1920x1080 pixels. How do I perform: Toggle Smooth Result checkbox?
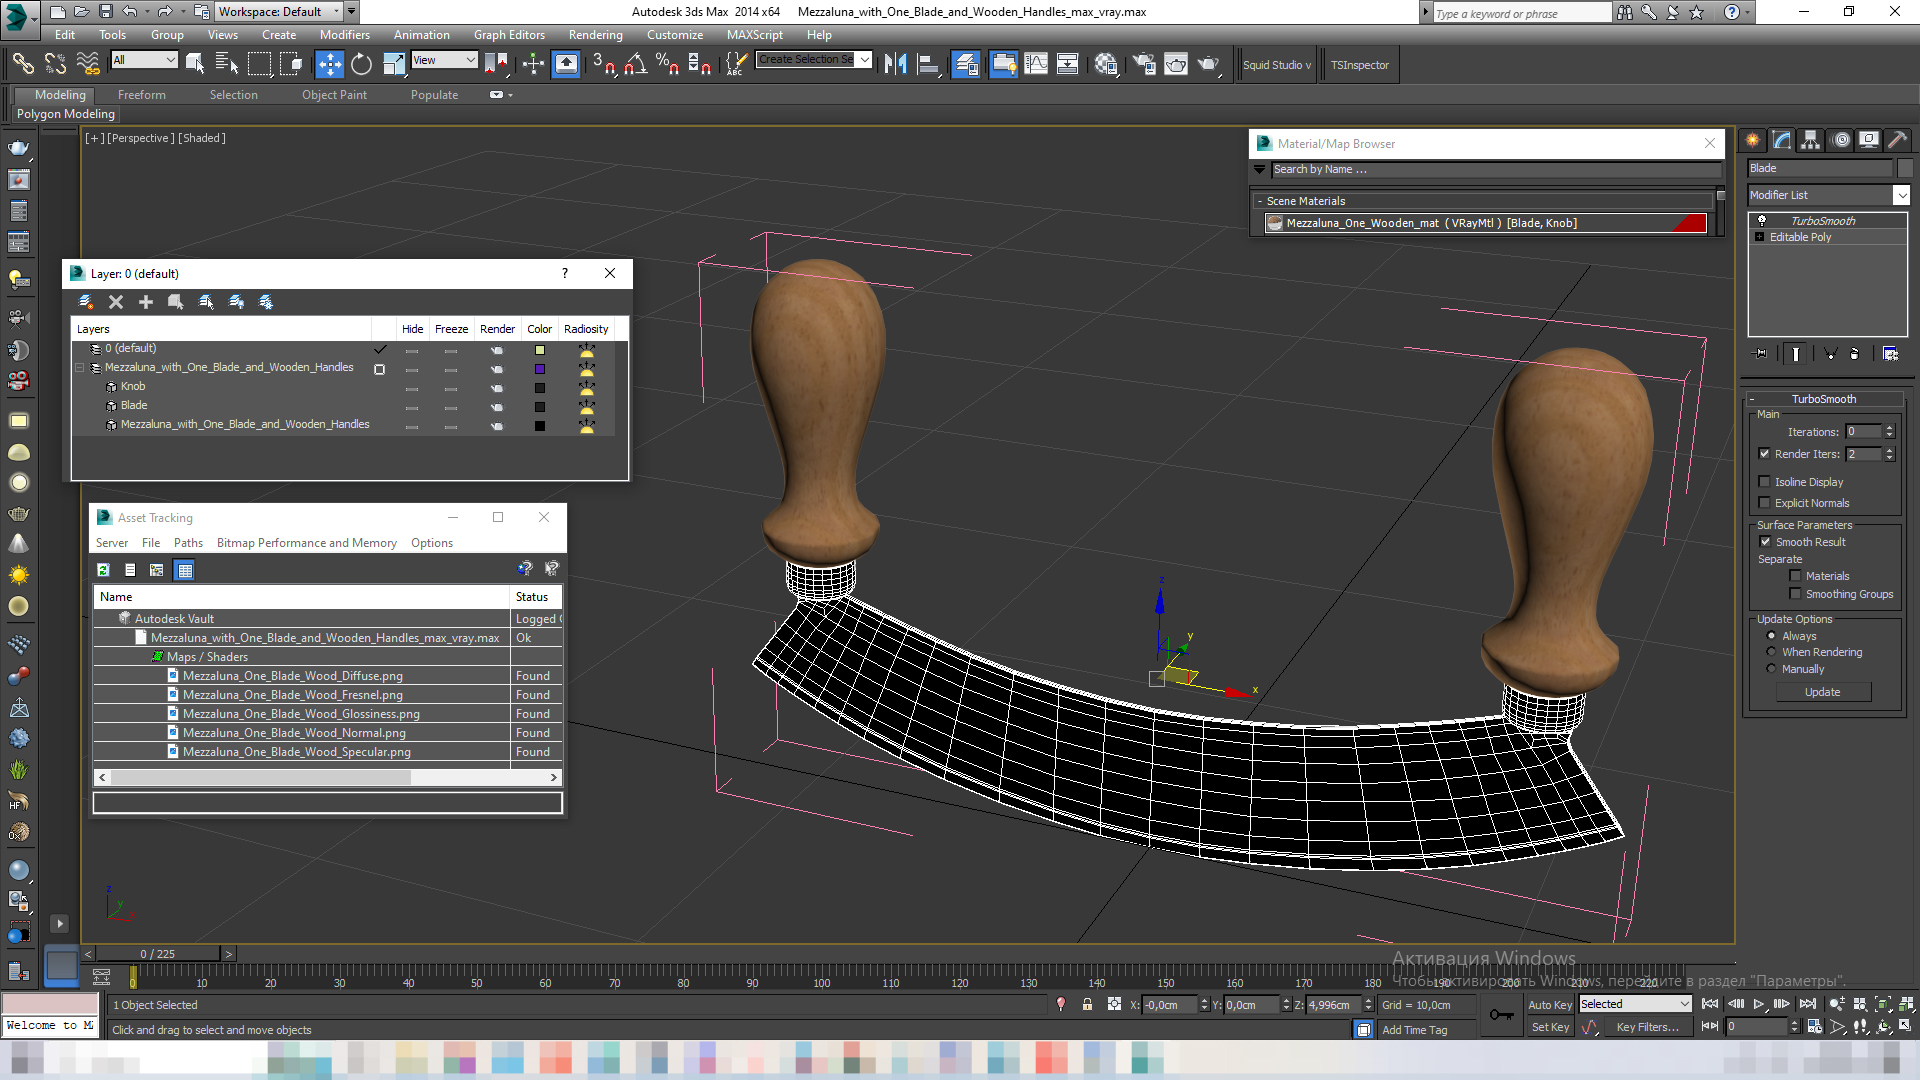click(x=1765, y=542)
